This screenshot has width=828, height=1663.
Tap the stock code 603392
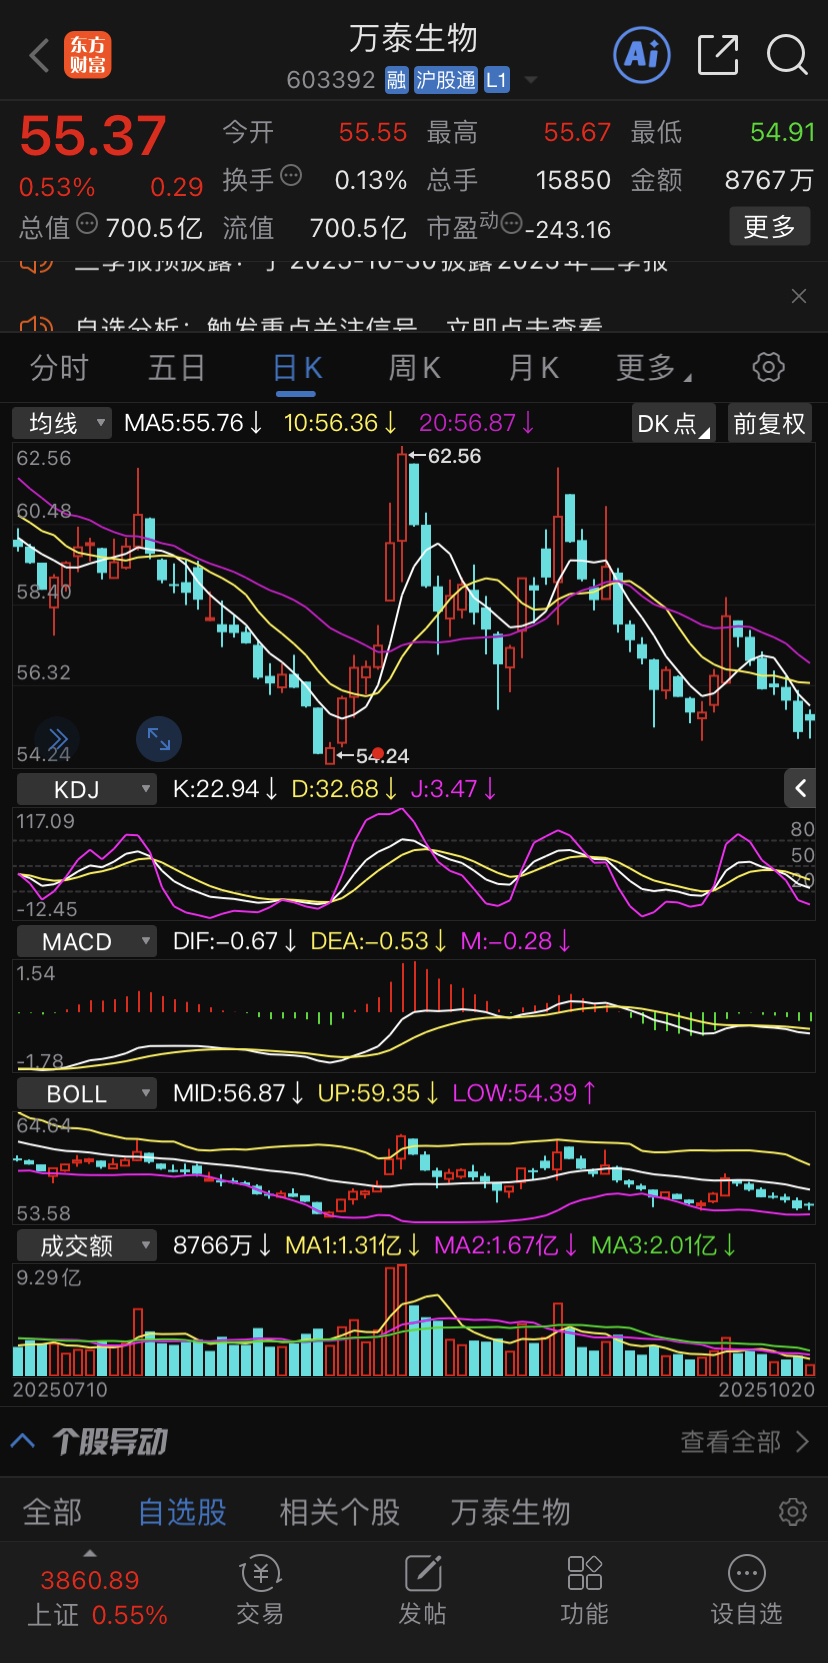click(331, 80)
